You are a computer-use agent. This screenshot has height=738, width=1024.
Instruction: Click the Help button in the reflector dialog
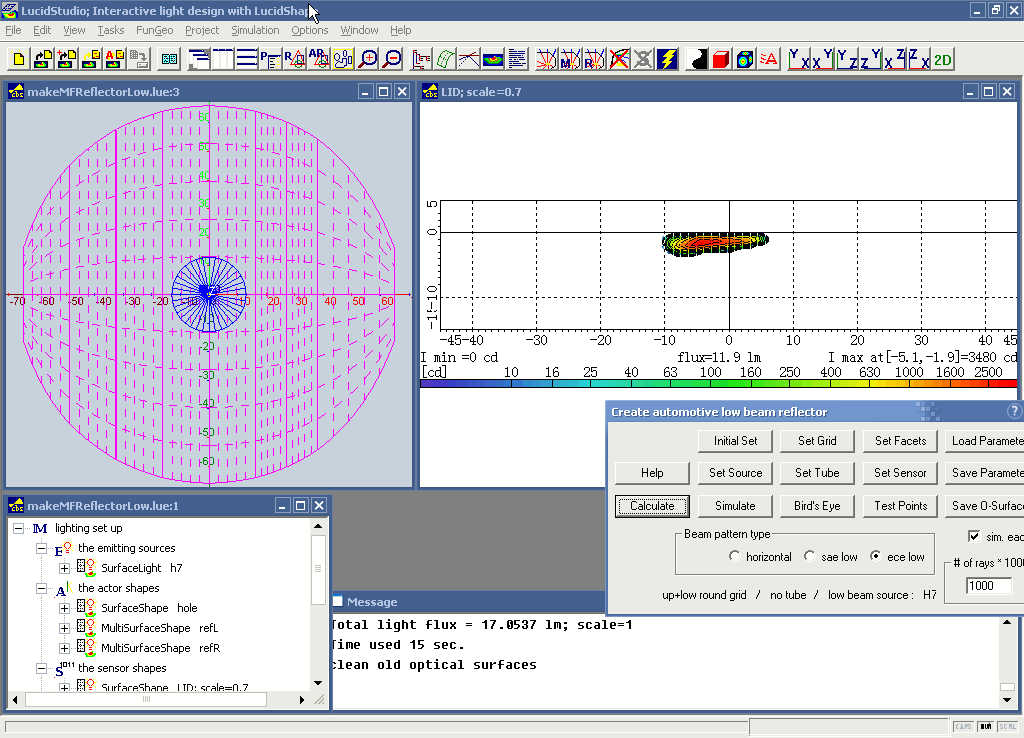(x=652, y=473)
